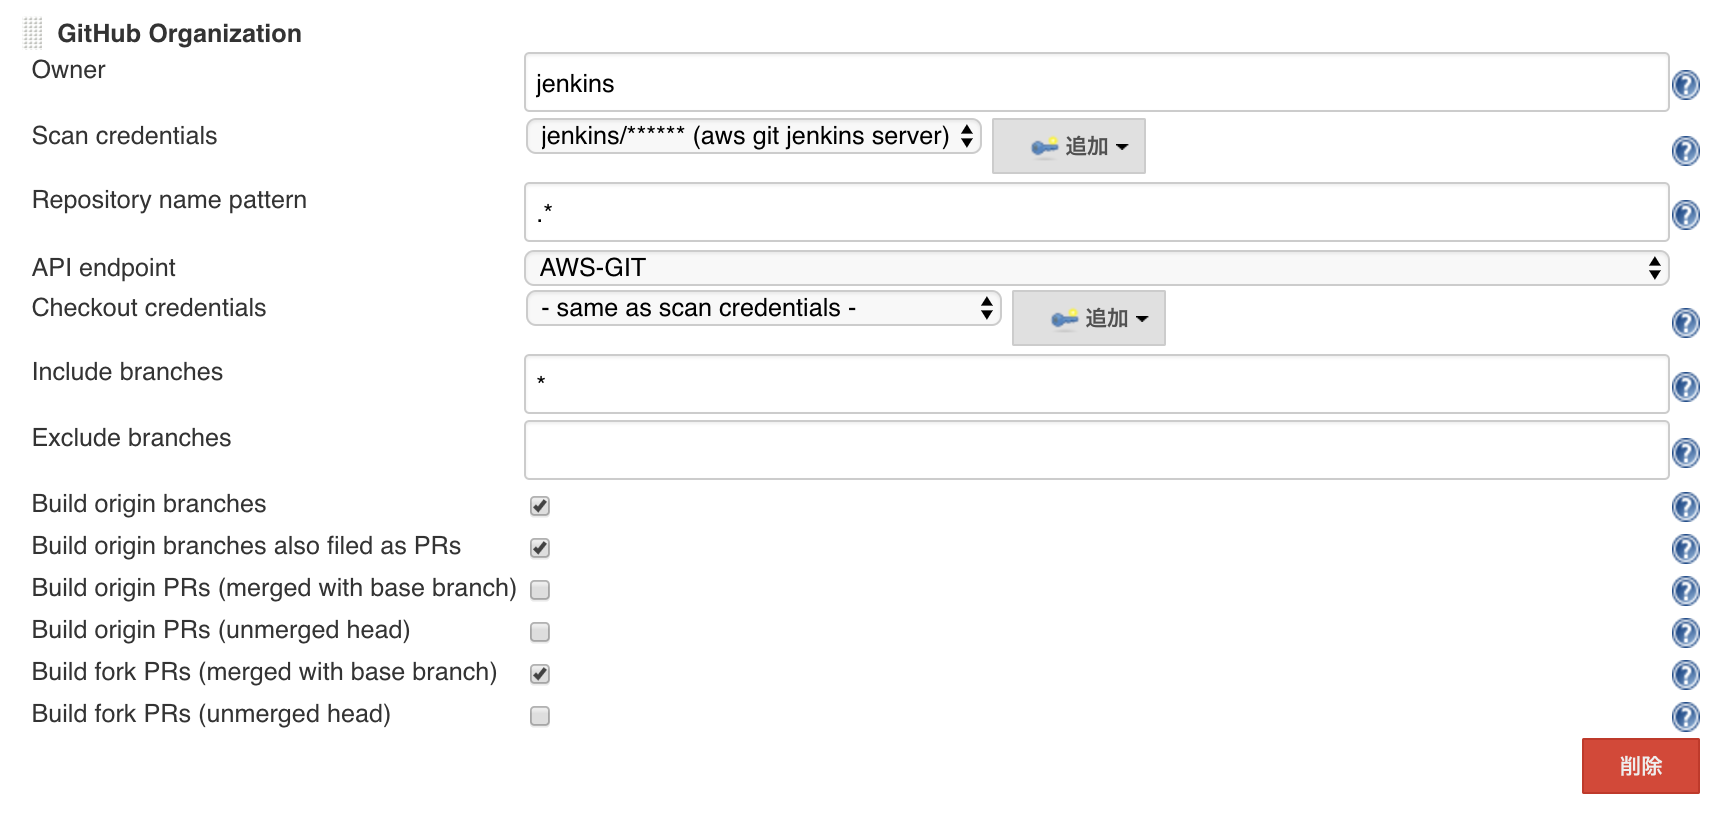Click the help icon beside Scan credentials

pyautogui.click(x=1684, y=150)
